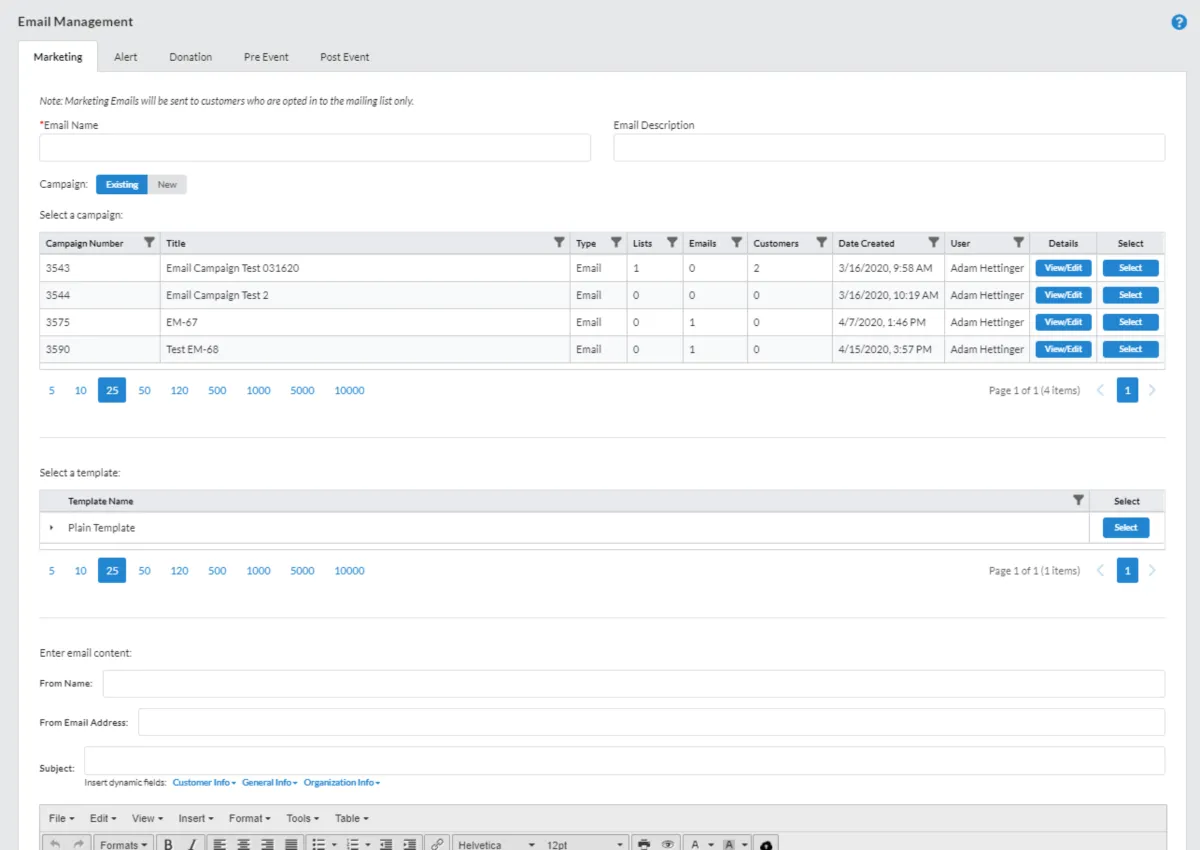Toggle bold formatting in editor
The width and height of the screenshot is (1200, 850).
[168, 844]
